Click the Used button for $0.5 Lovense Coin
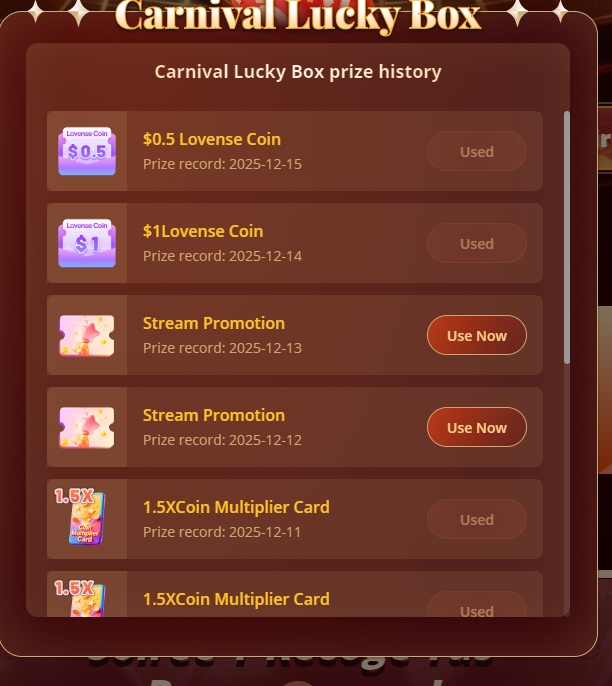 tap(477, 151)
